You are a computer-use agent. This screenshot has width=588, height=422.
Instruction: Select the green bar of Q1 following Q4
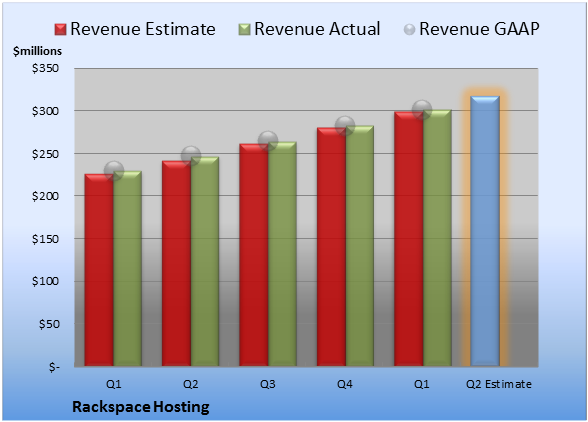[437, 238]
